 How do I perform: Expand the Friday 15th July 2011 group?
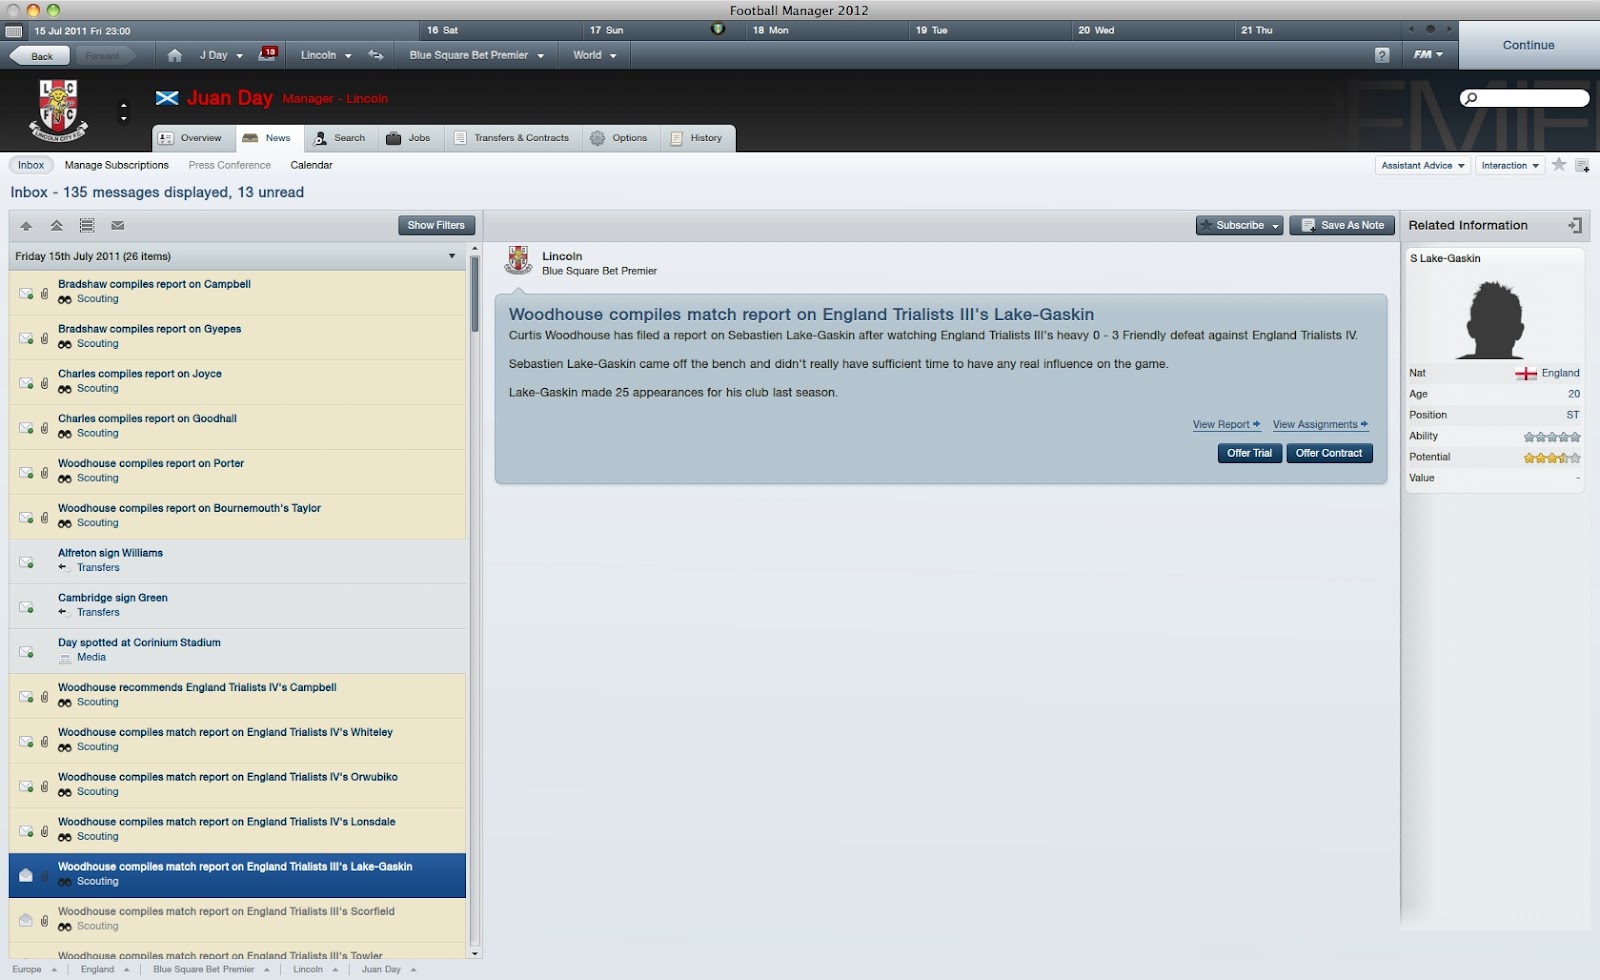(x=238, y=256)
